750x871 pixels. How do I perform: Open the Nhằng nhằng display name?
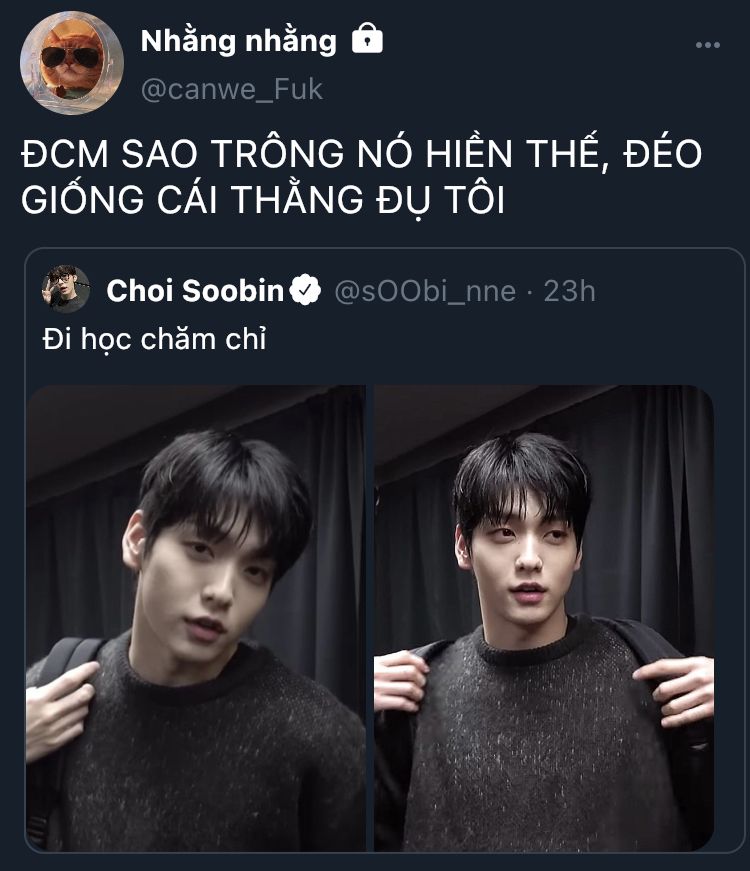pos(238,41)
